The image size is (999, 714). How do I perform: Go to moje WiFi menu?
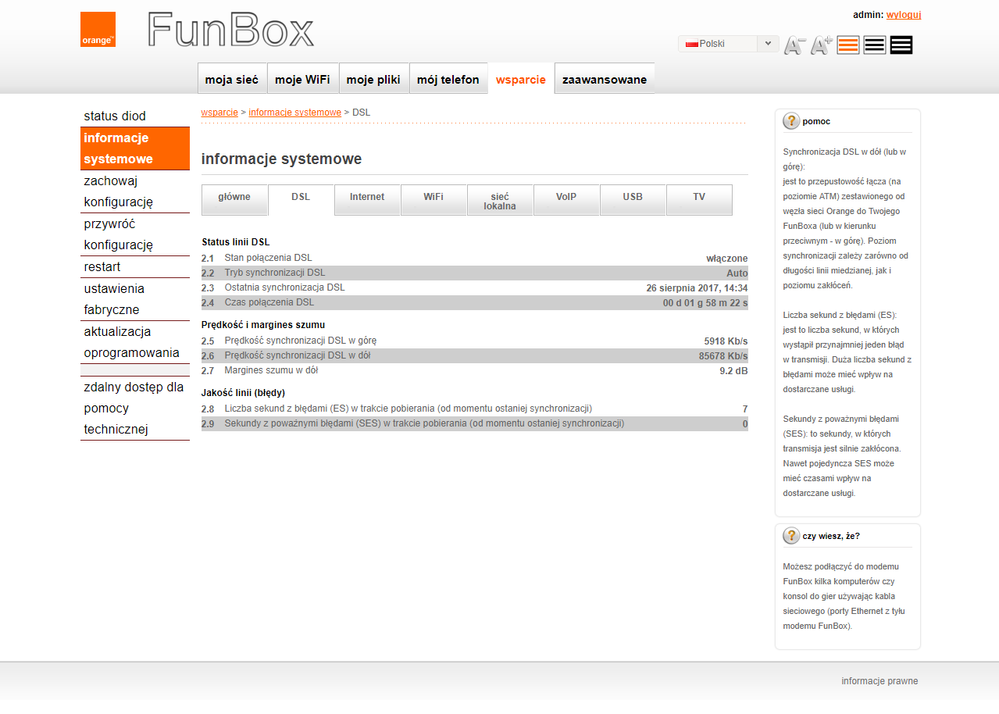tap(302, 80)
